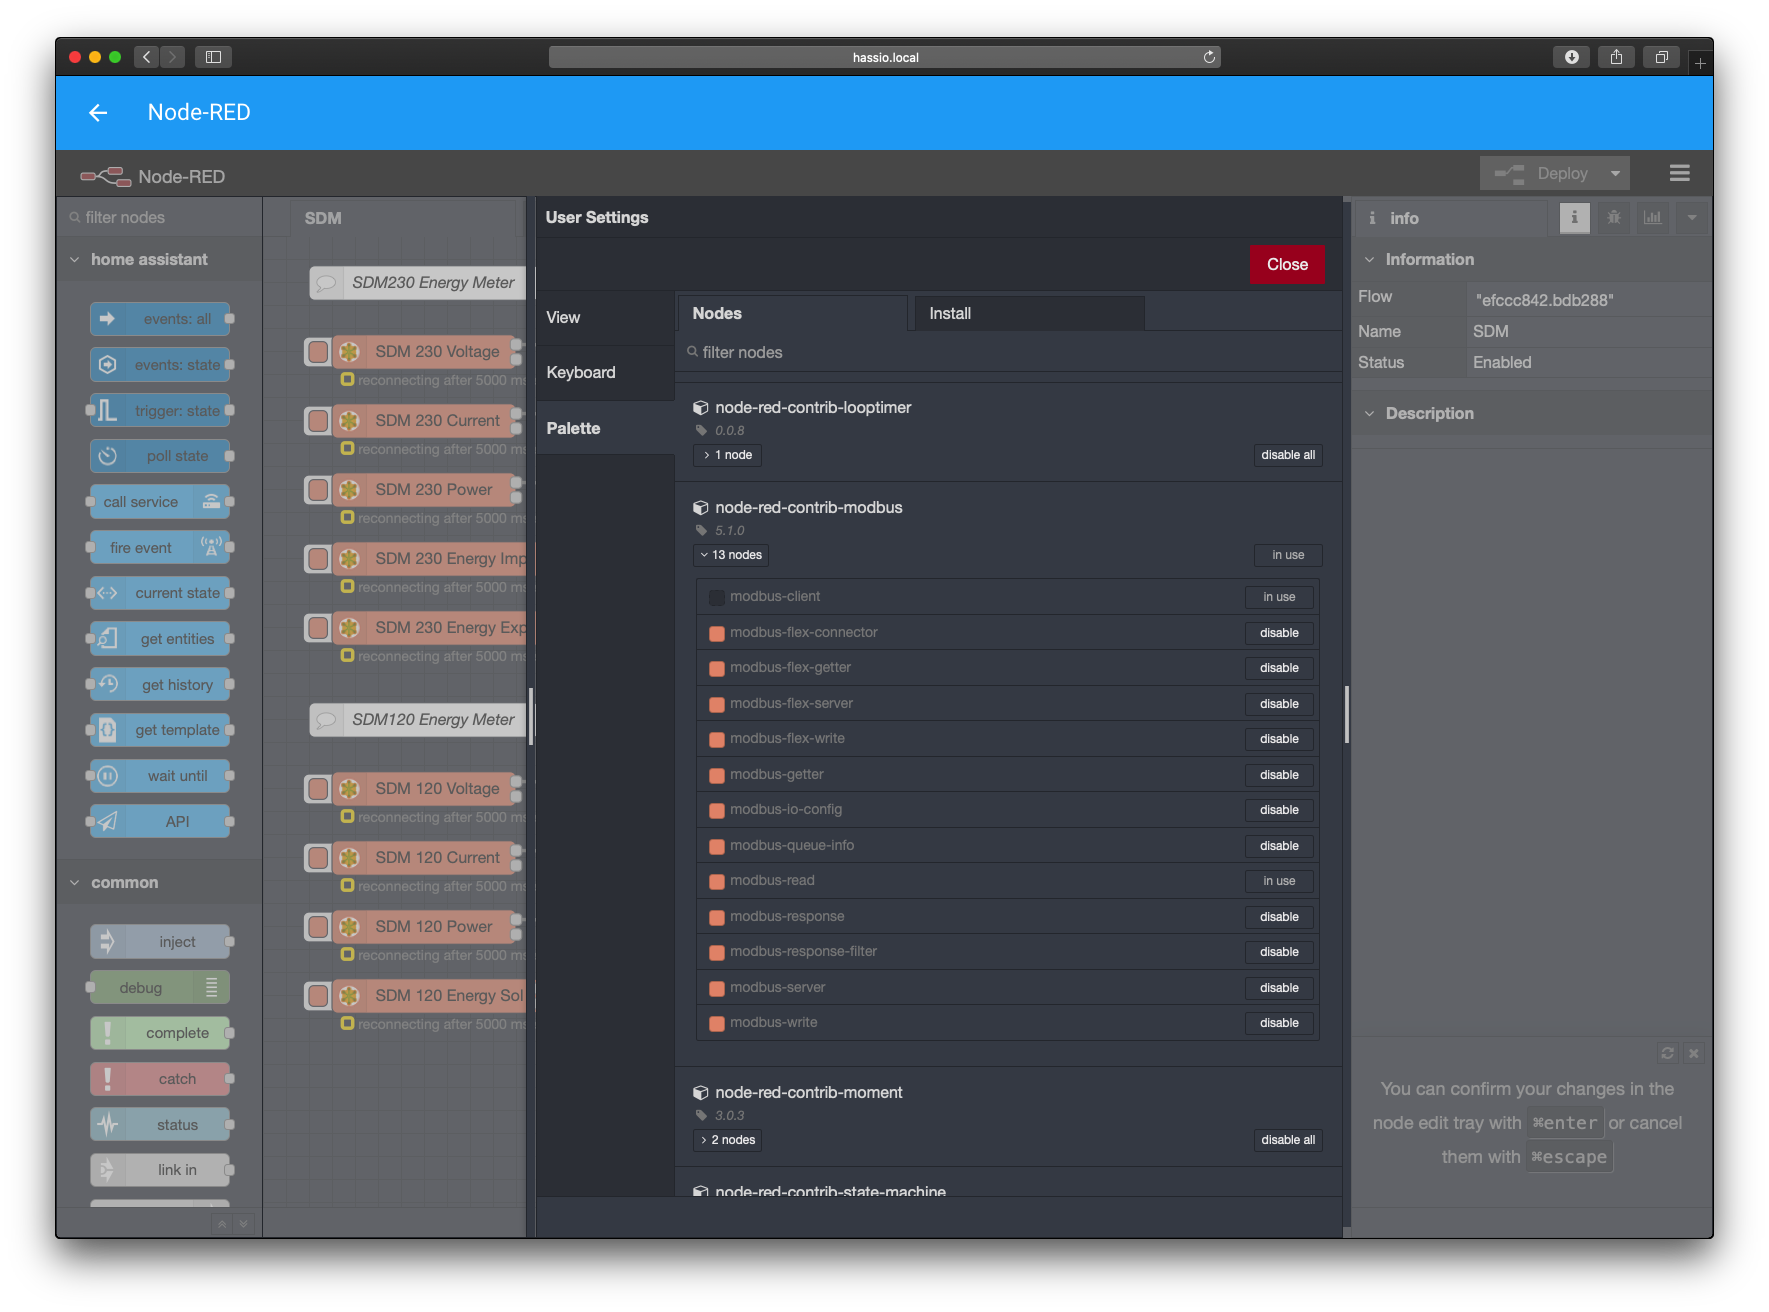Collapse the home assistant palette category
Image resolution: width=1769 pixels, height=1312 pixels.
(x=160, y=260)
